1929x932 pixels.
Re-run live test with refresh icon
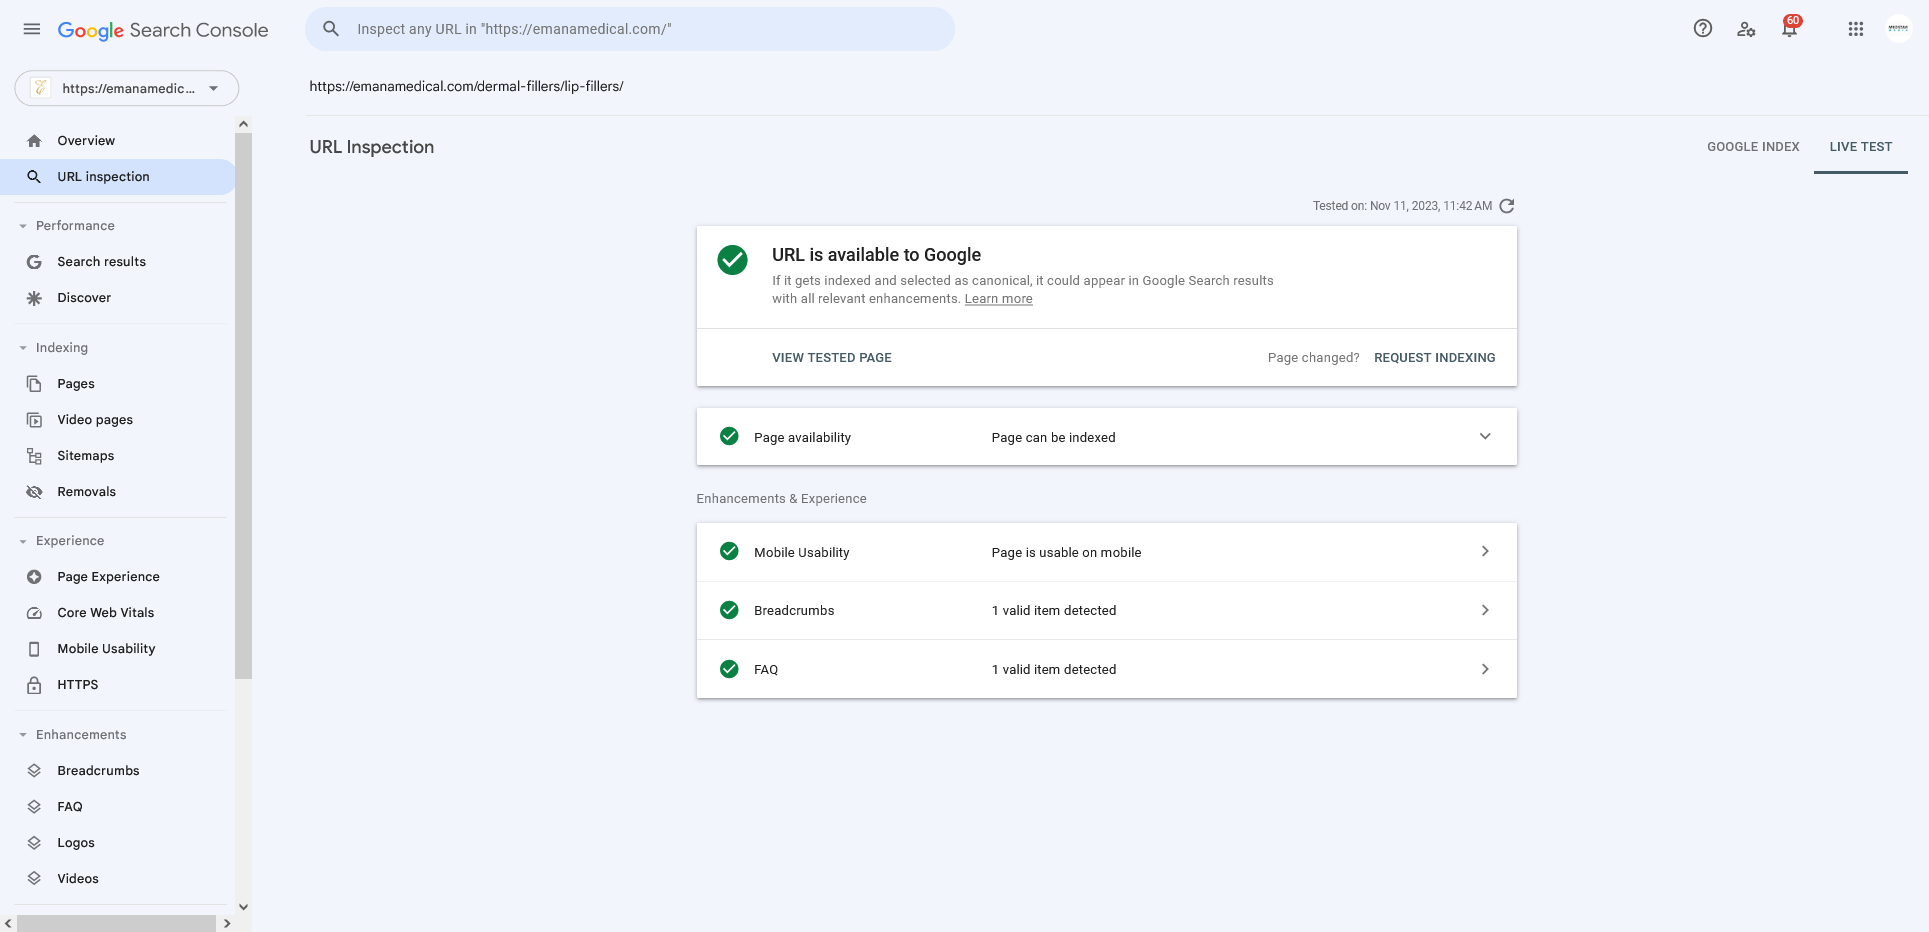(1507, 206)
